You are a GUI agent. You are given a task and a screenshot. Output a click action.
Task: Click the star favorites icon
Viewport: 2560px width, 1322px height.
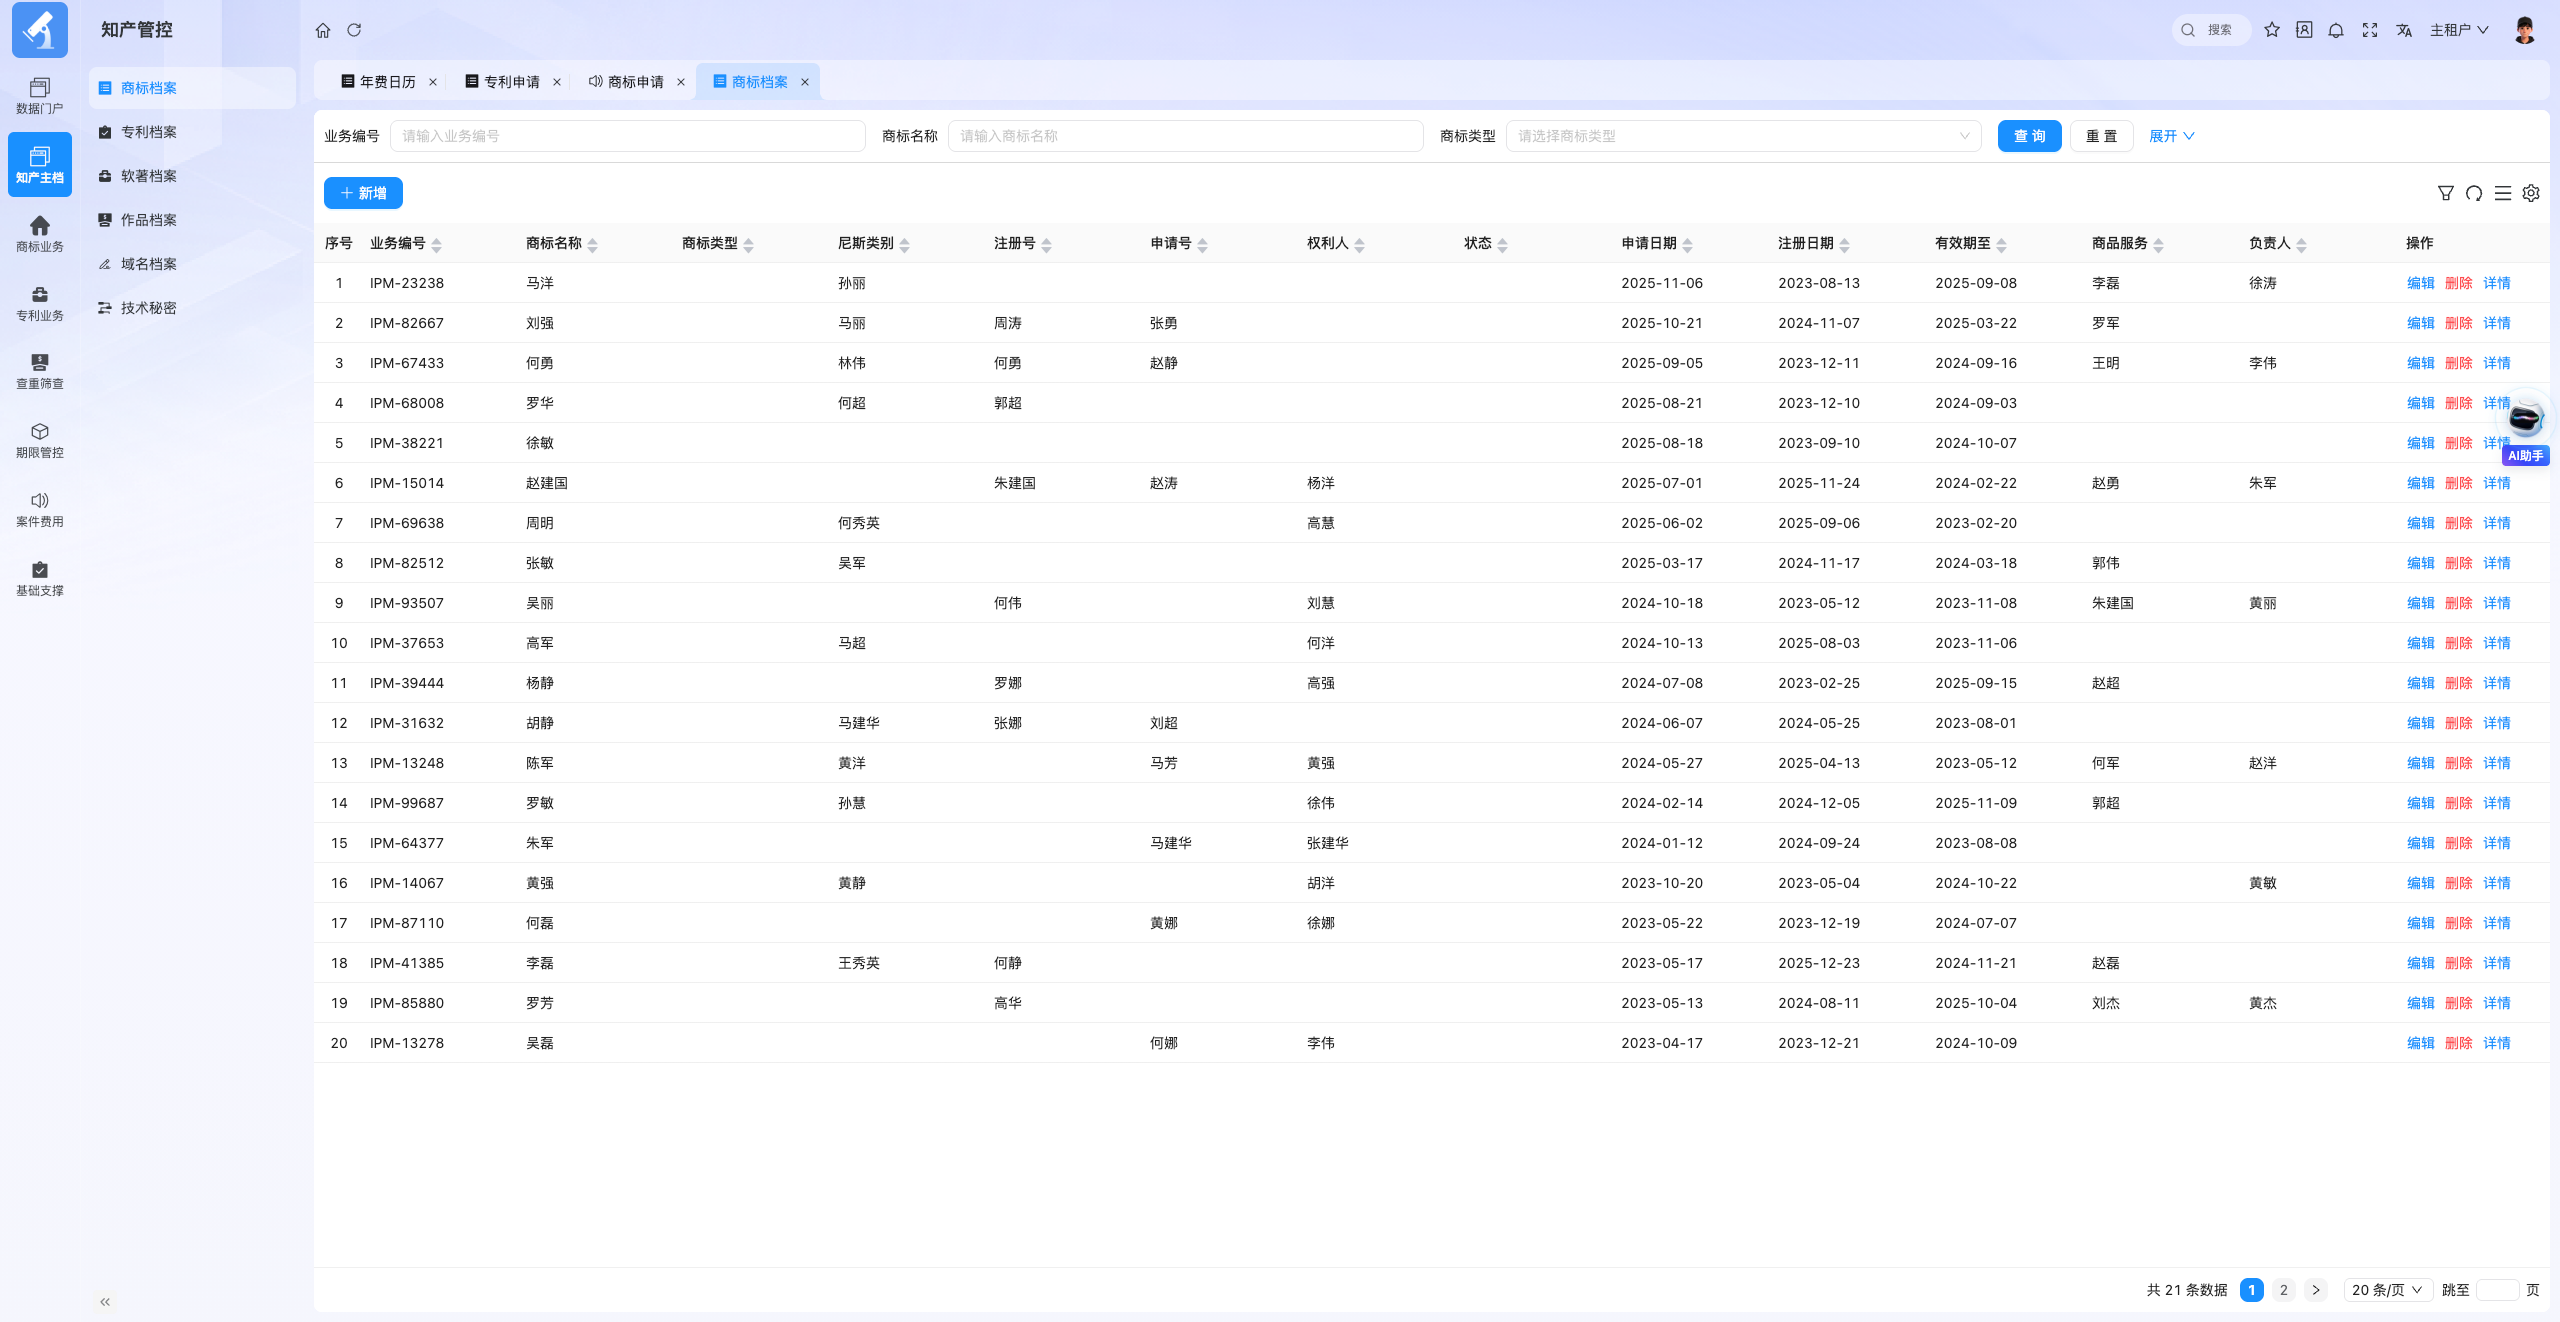[x=2272, y=30]
